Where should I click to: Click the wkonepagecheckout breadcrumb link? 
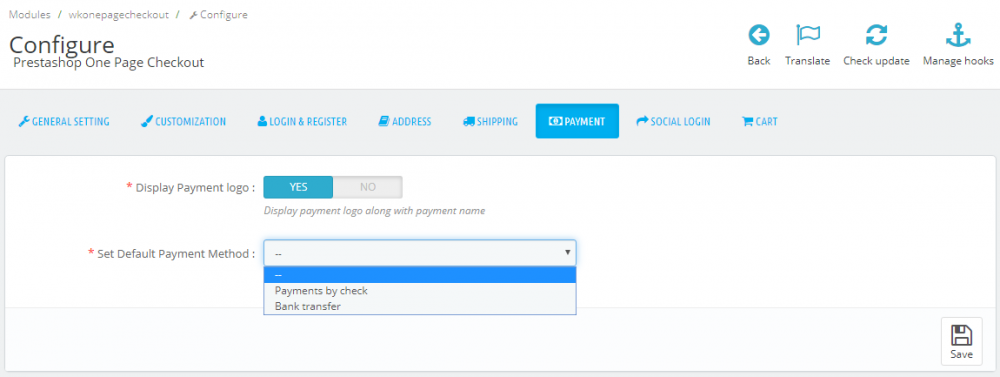(119, 14)
